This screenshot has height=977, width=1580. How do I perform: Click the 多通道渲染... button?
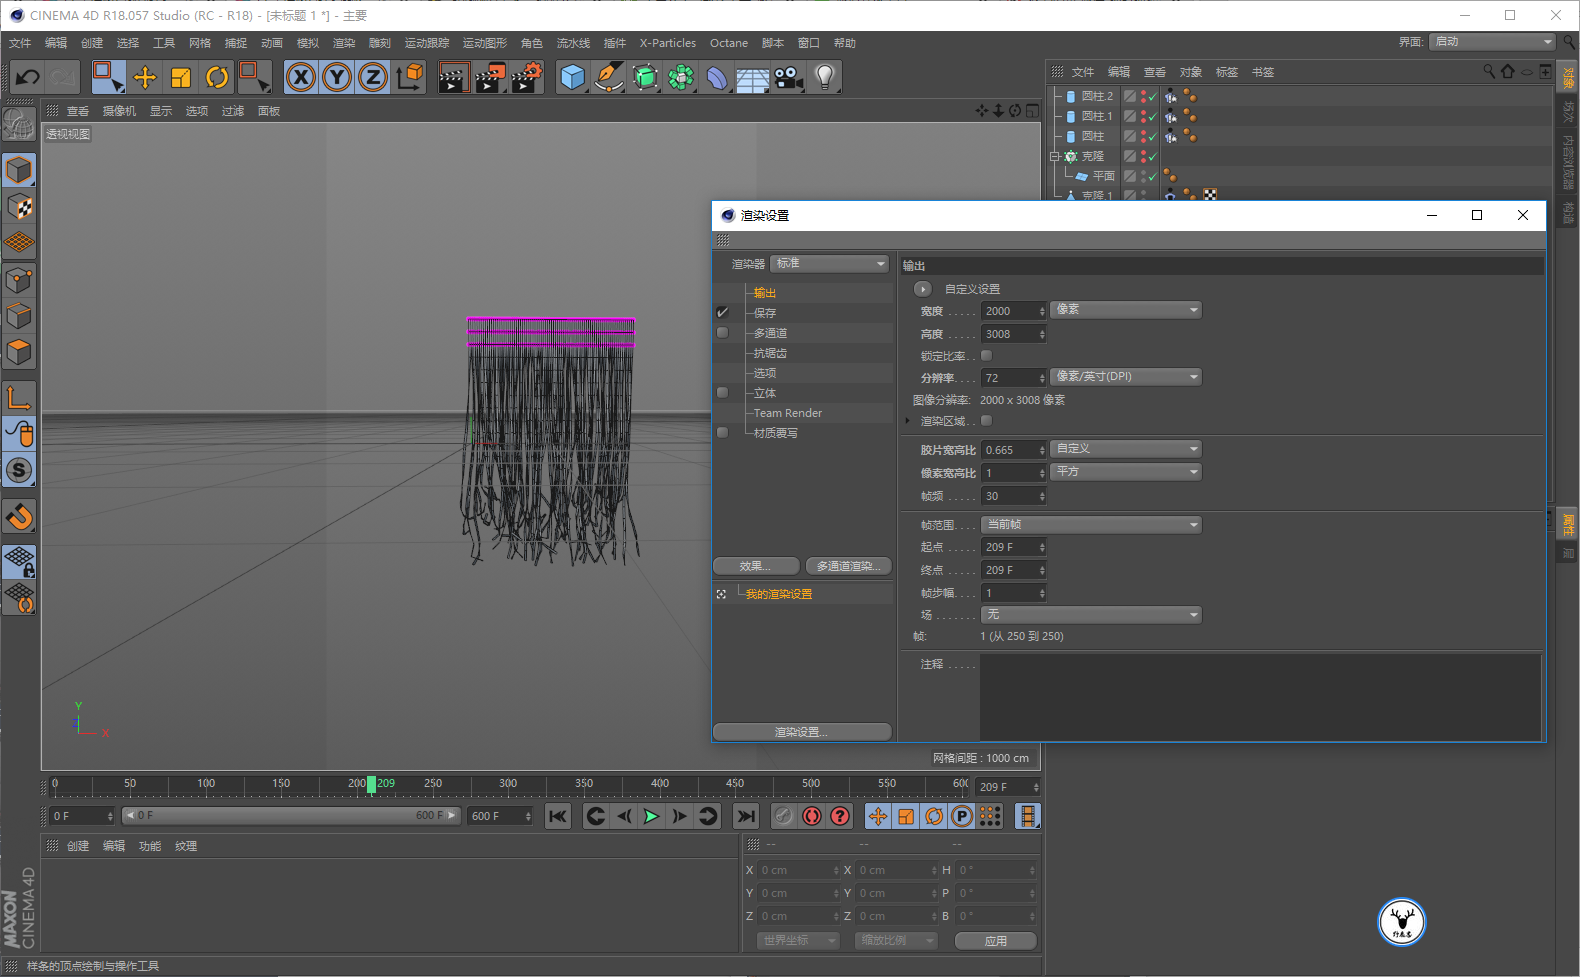pyautogui.click(x=849, y=566)
